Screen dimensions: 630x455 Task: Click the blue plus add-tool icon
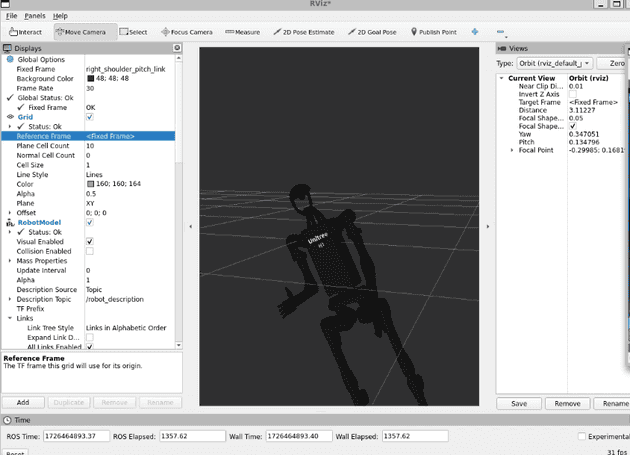click(475, 32)
